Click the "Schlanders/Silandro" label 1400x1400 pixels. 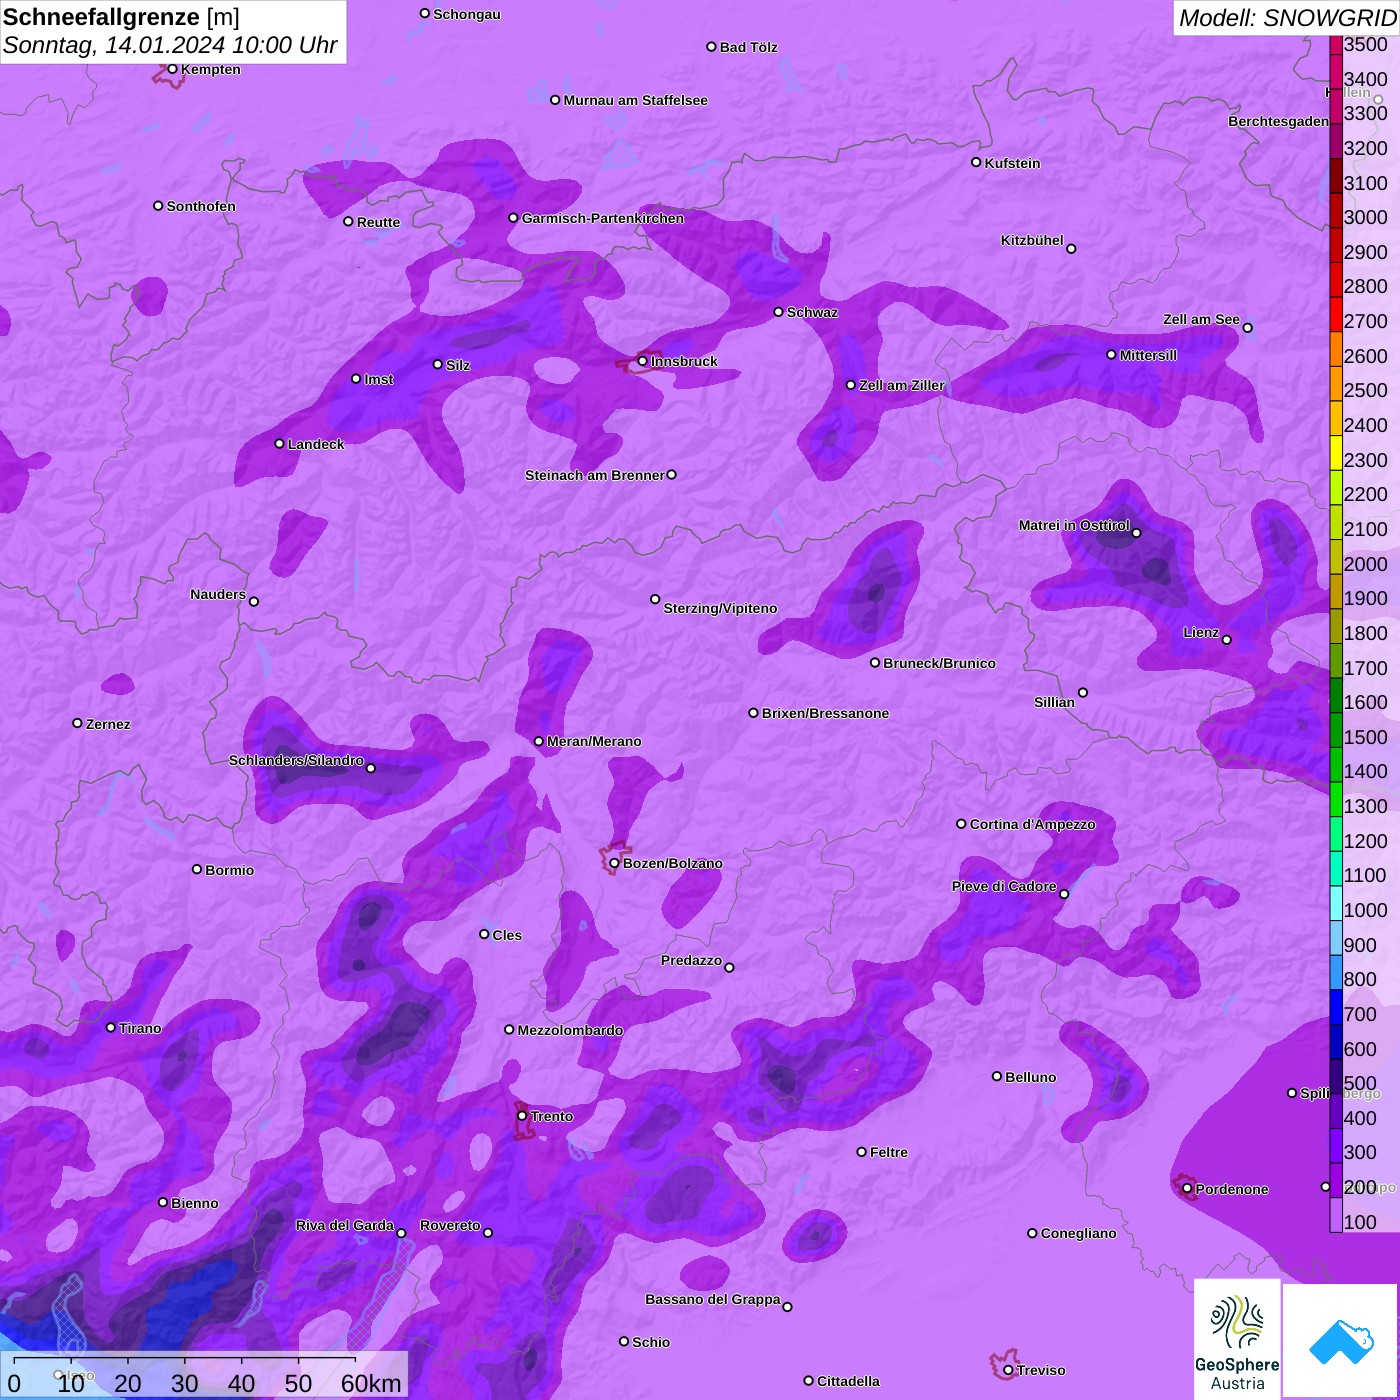[296, 760]
